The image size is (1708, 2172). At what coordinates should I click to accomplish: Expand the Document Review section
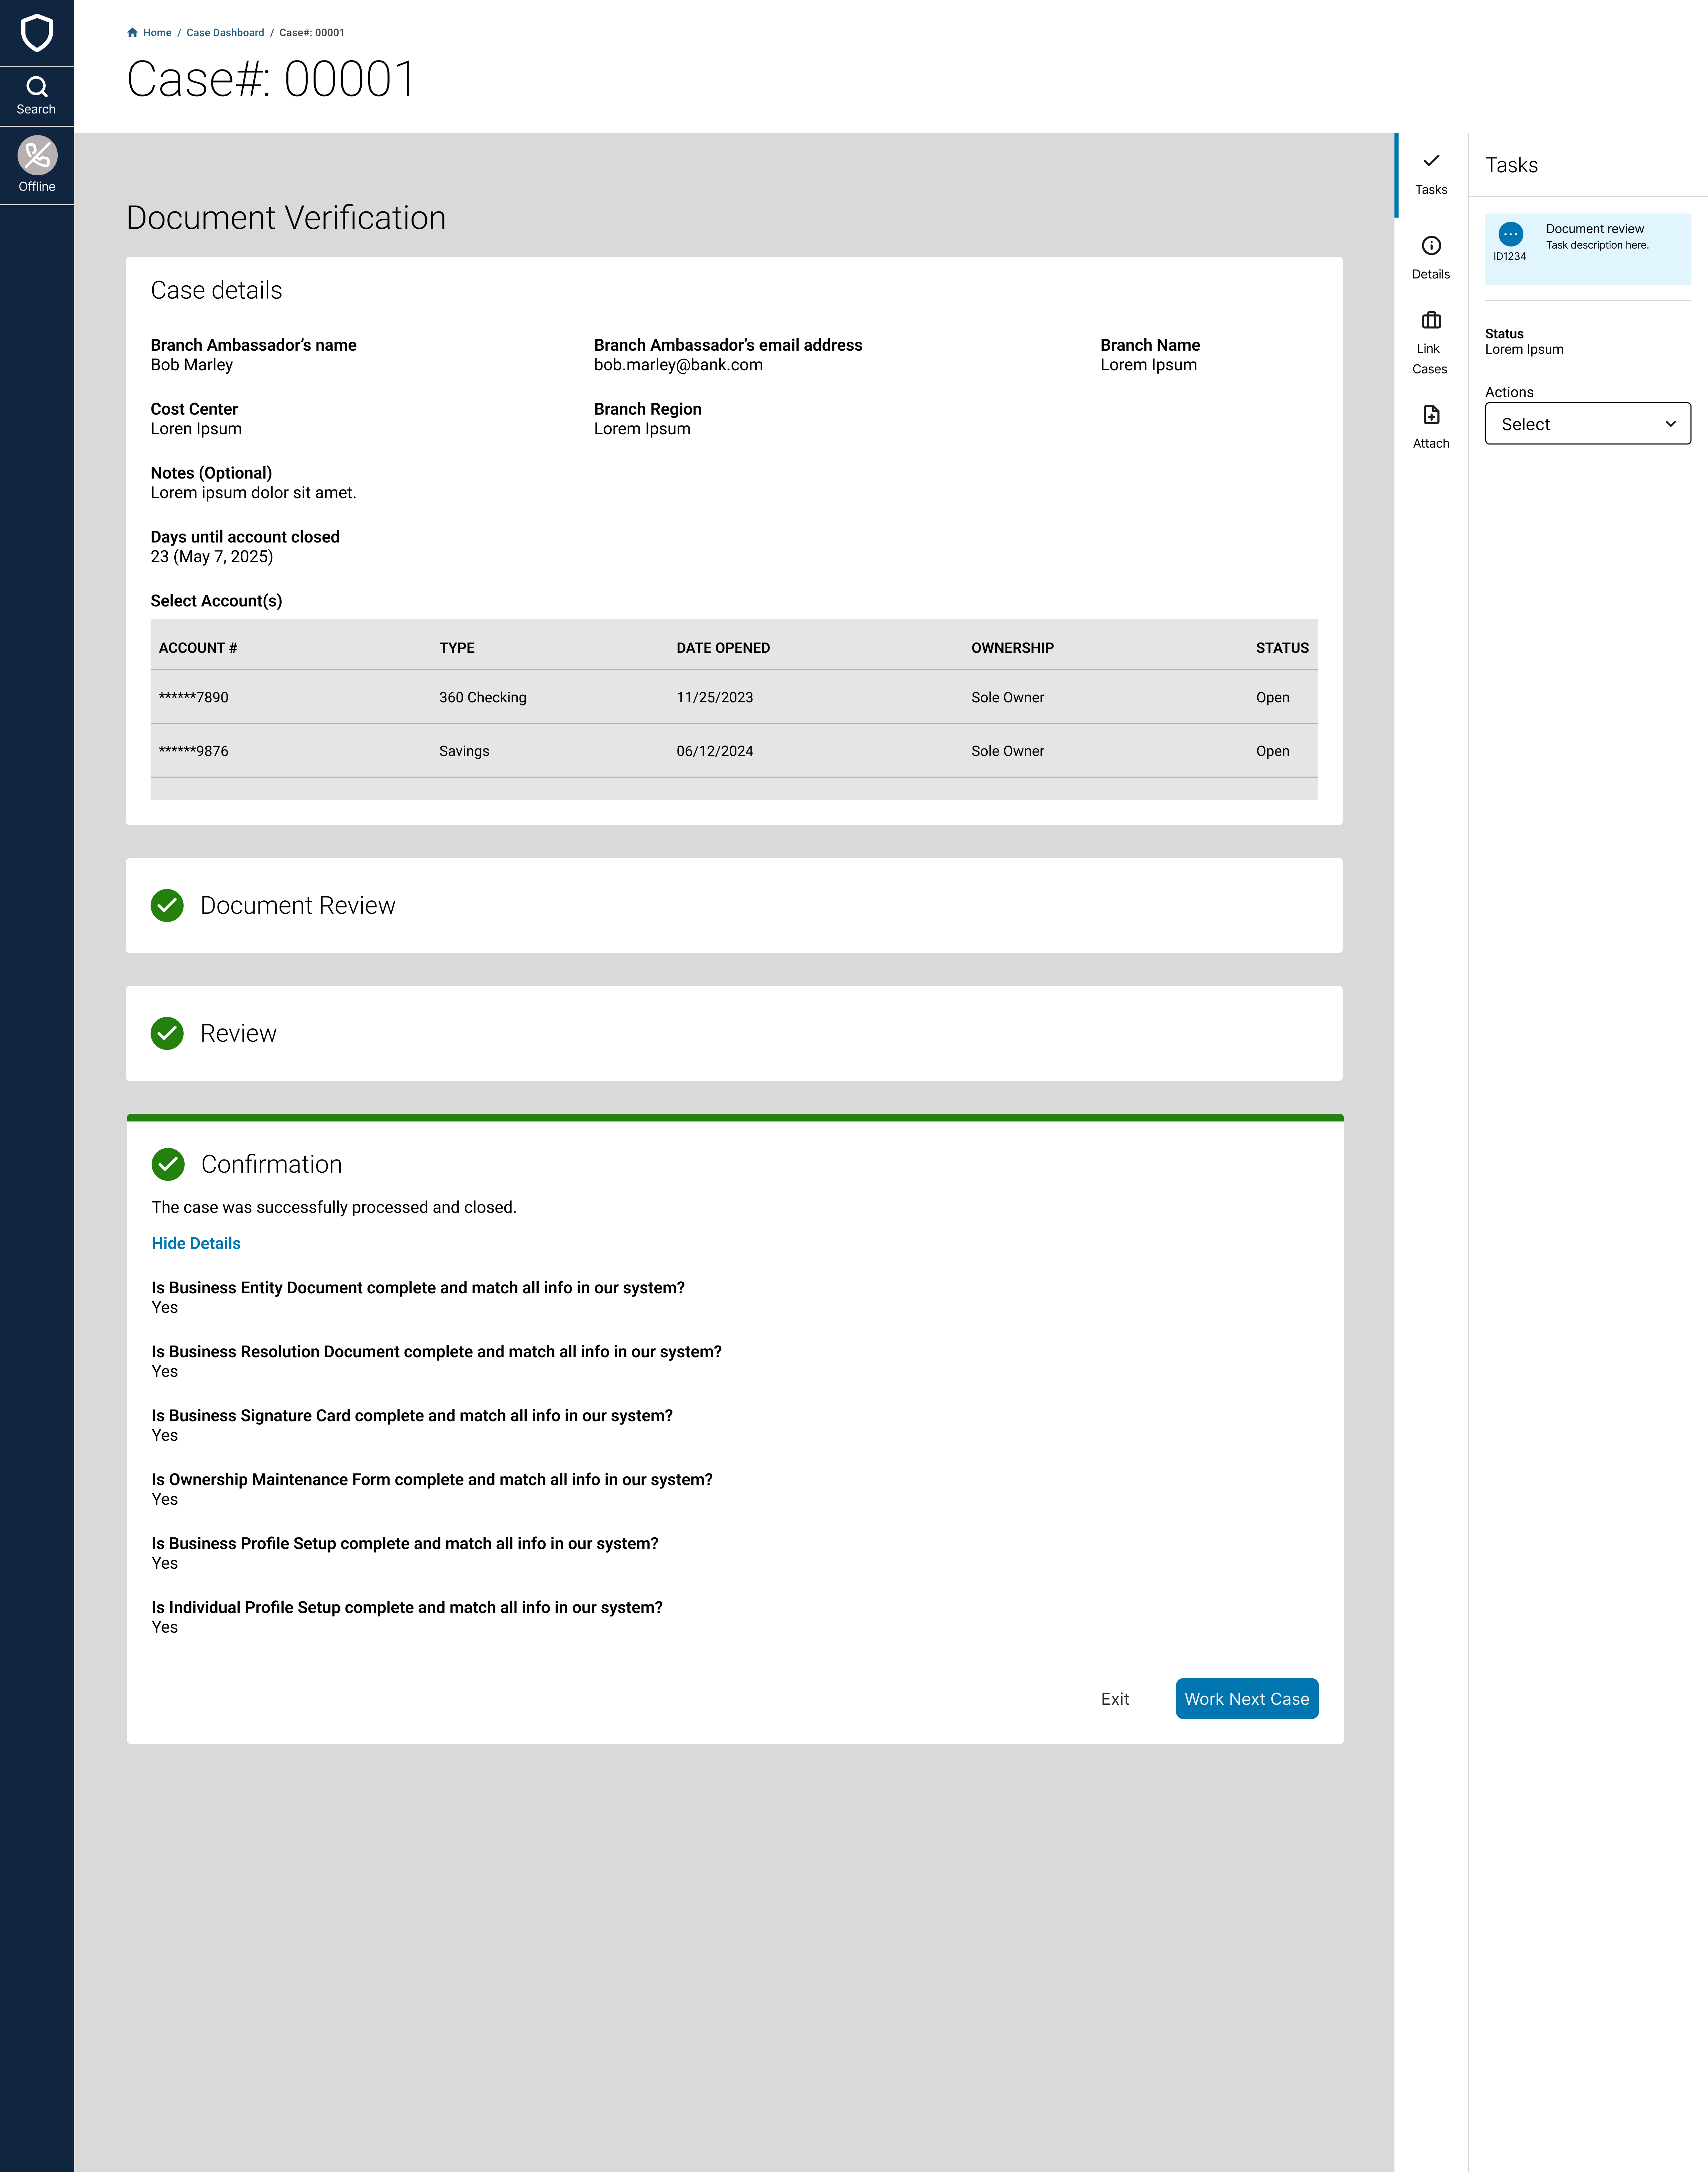(298, 905)
